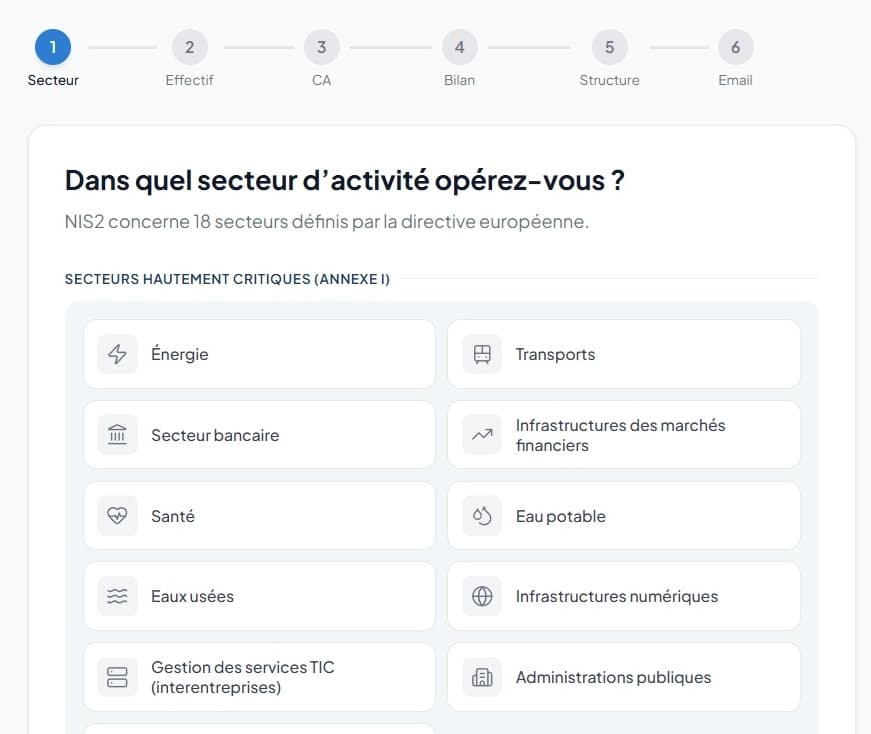
Task: Pick the Santé sector card
Action: pos(259,515)
